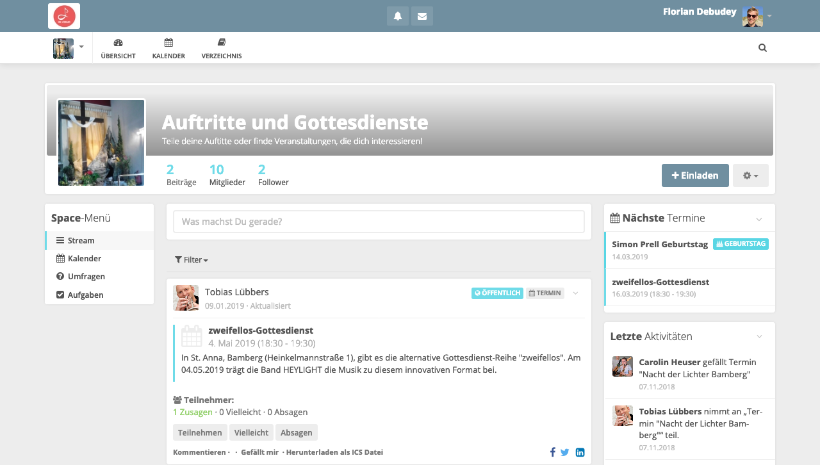Open the Übersicht dashboard
The image size is (820, 465).
[x=118, y=48]
